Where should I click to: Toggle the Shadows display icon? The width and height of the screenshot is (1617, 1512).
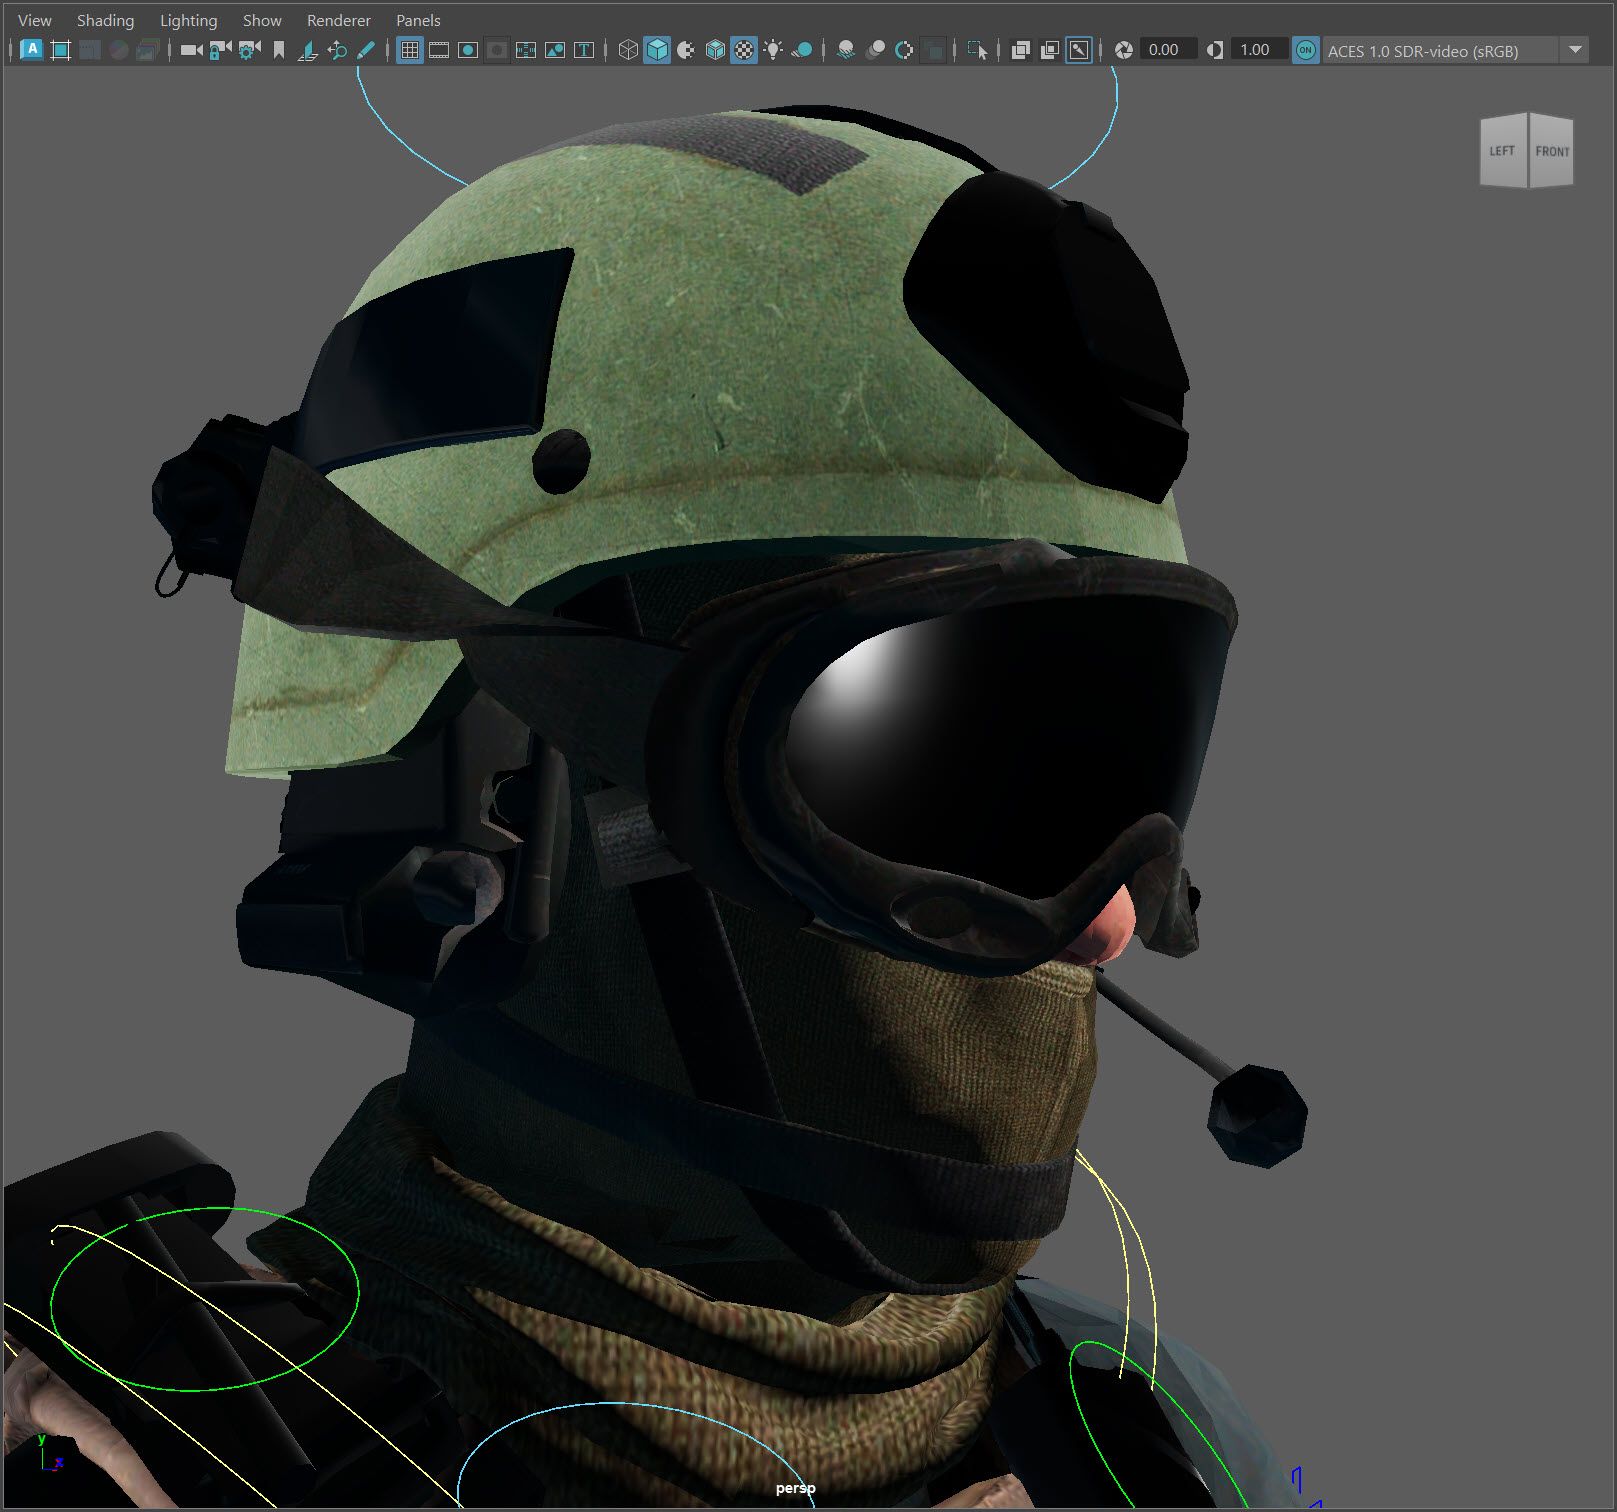click(802, 49)
